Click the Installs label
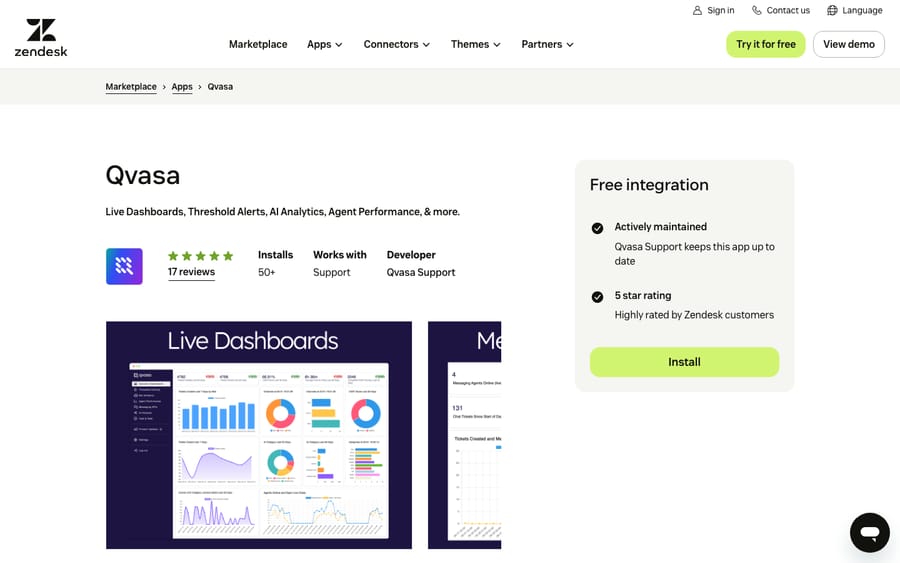 point(276,255)
